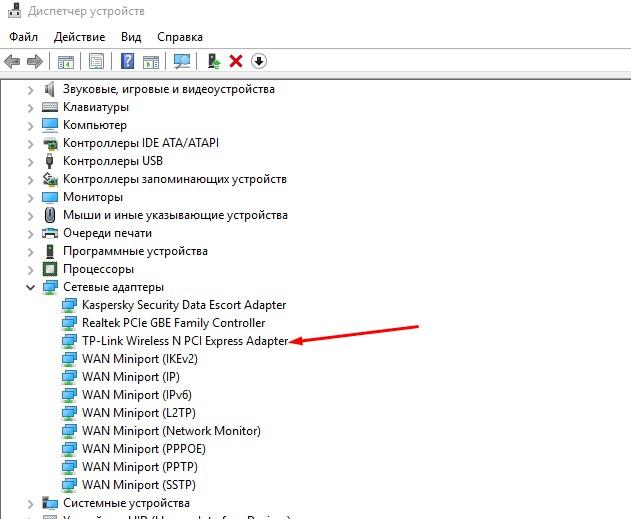Viewport: 631px width, 519px height.
Task: Expand the Мониторы node
Action: tap(31, 198)
